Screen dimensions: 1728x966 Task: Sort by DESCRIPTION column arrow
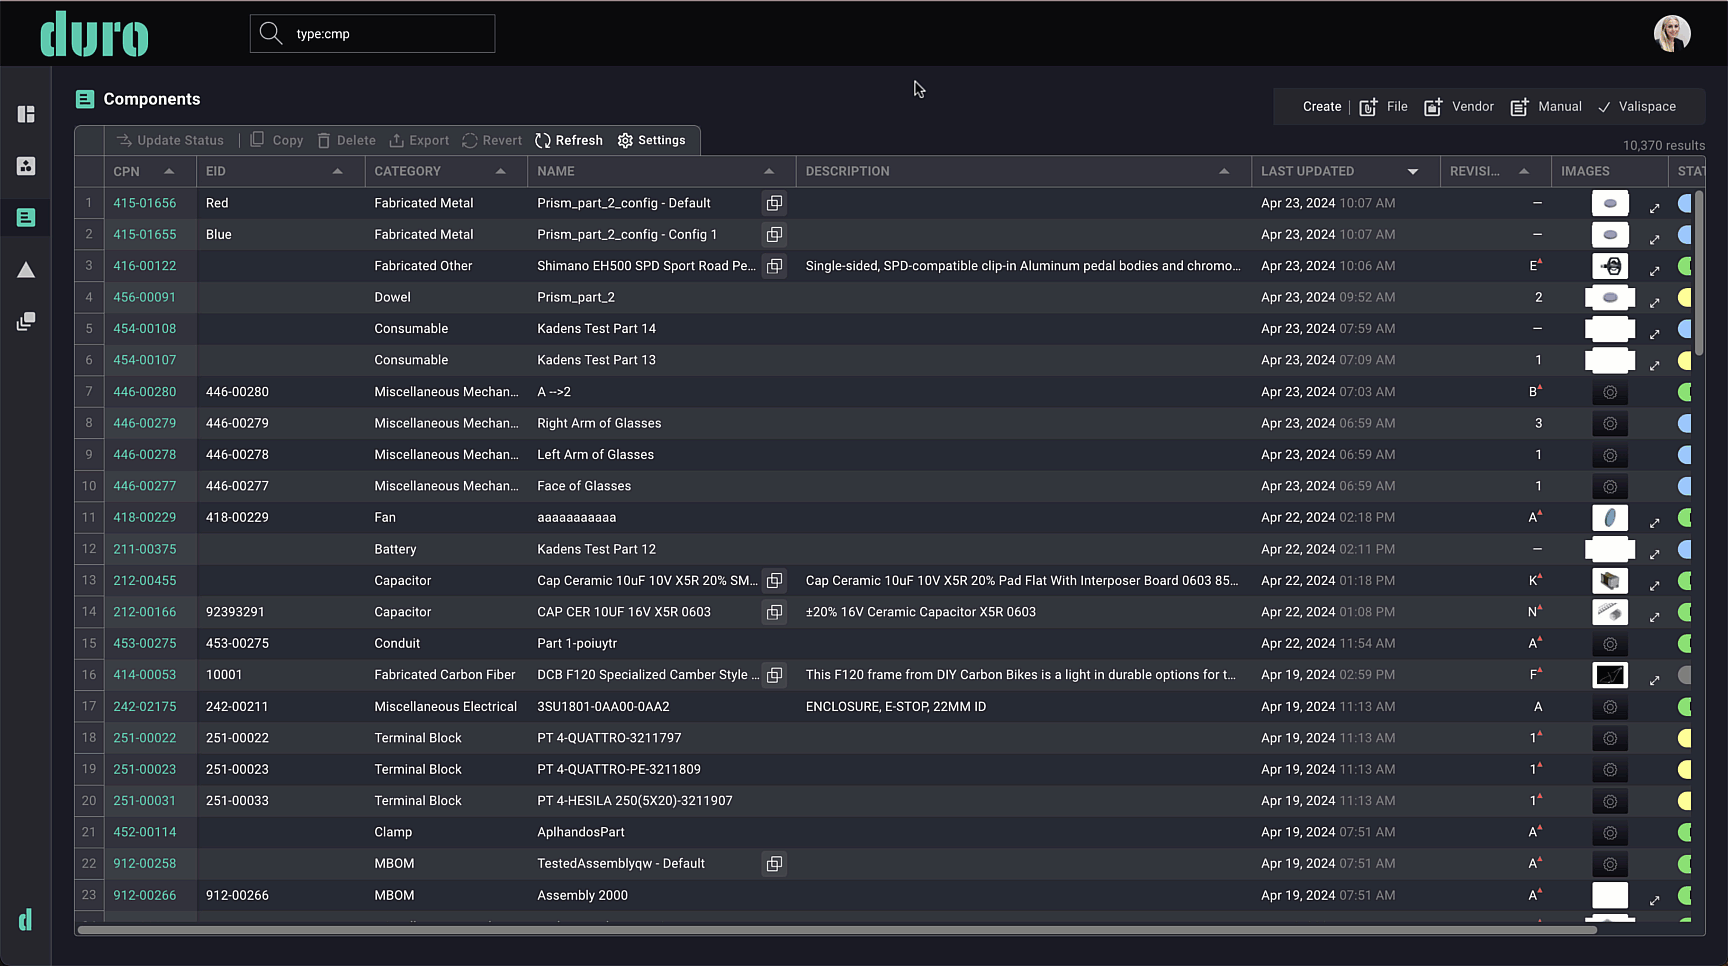[x=1224, y=171]
